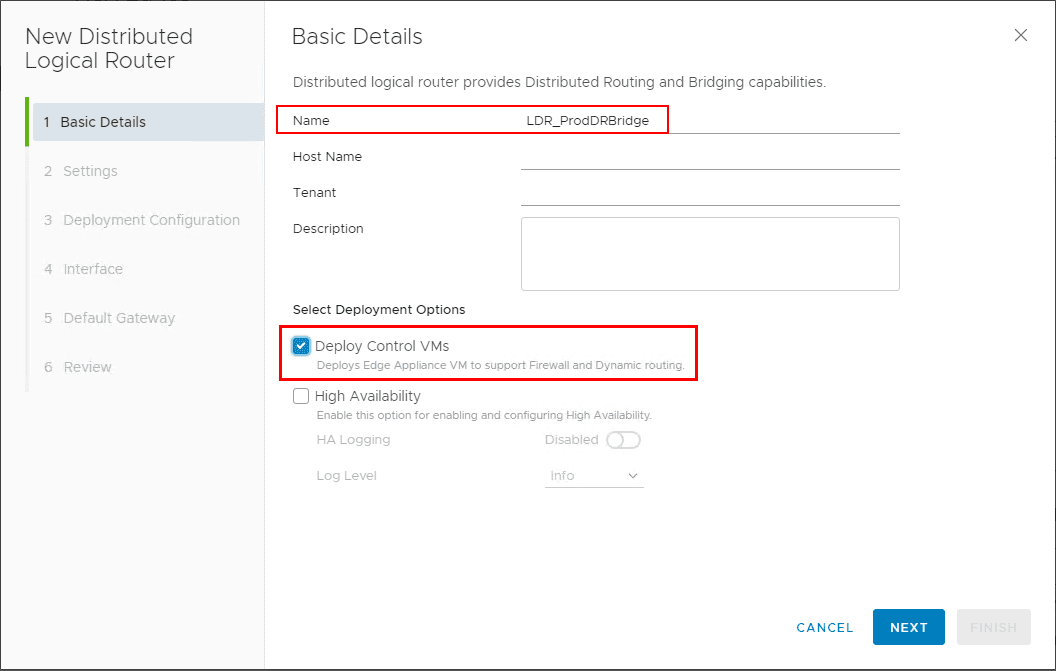The image size is (1056, 671).
Task: Click the FINISH button
Action: pyautogui.click(x=993, y=627)
